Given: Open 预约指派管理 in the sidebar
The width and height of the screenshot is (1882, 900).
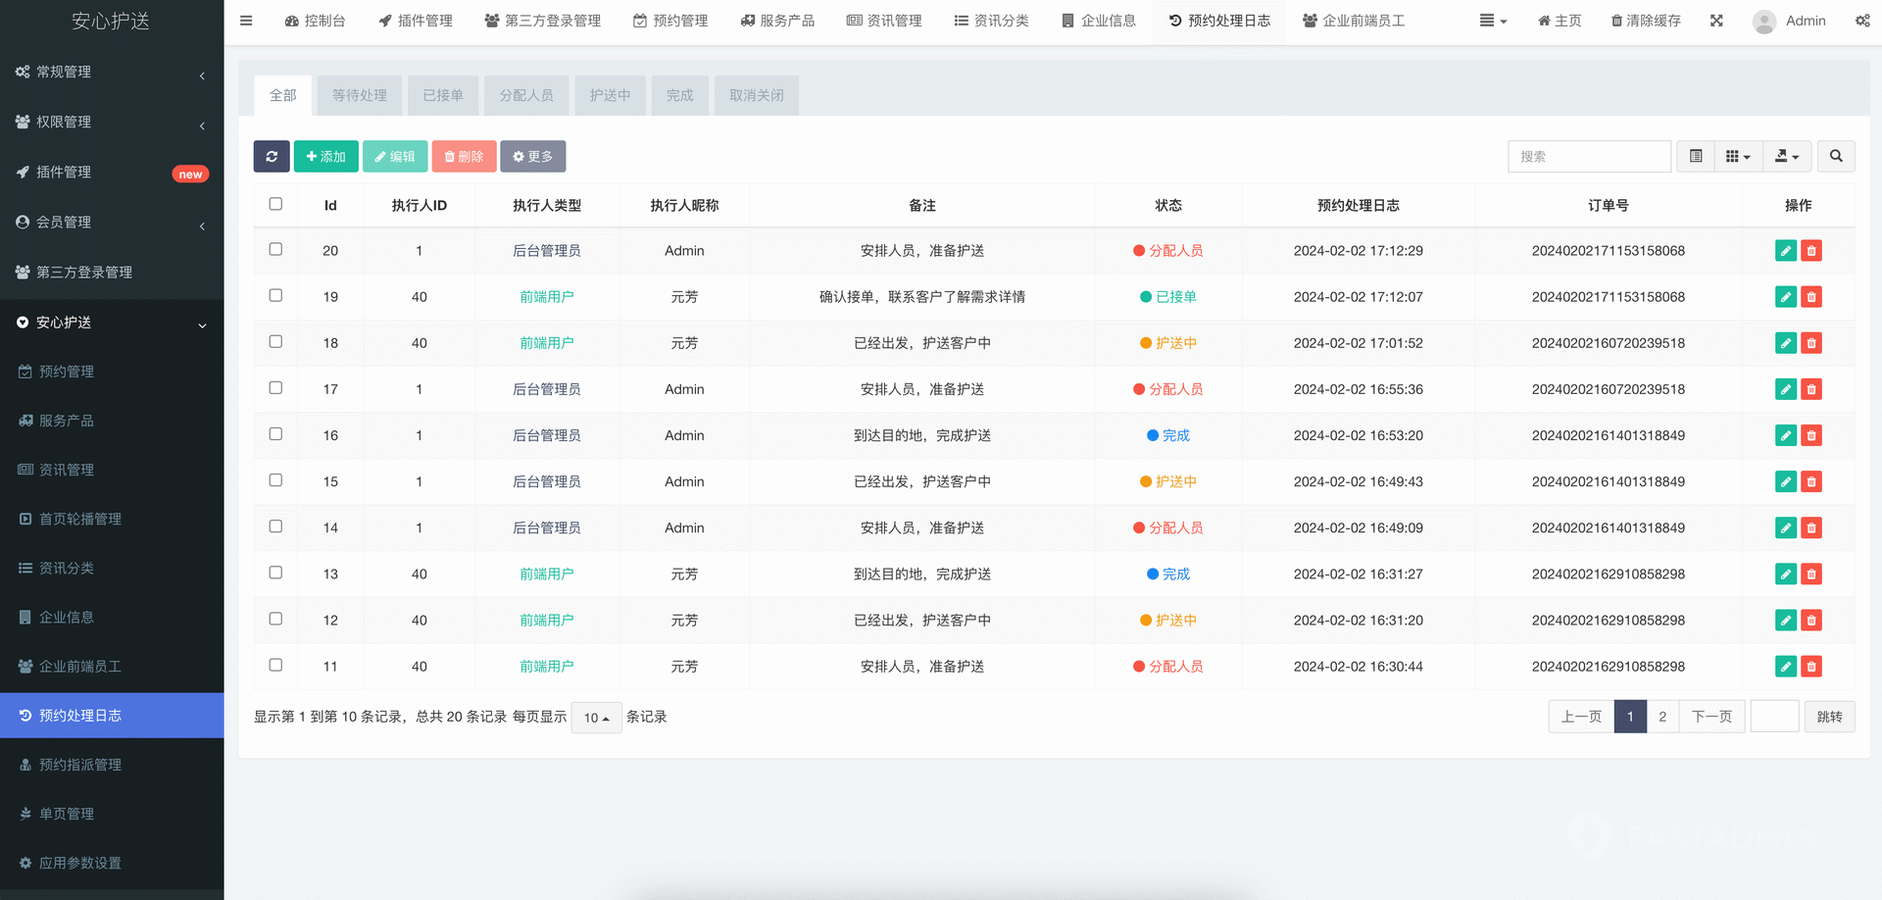Looking at the screenshot, I should point(80,765).
